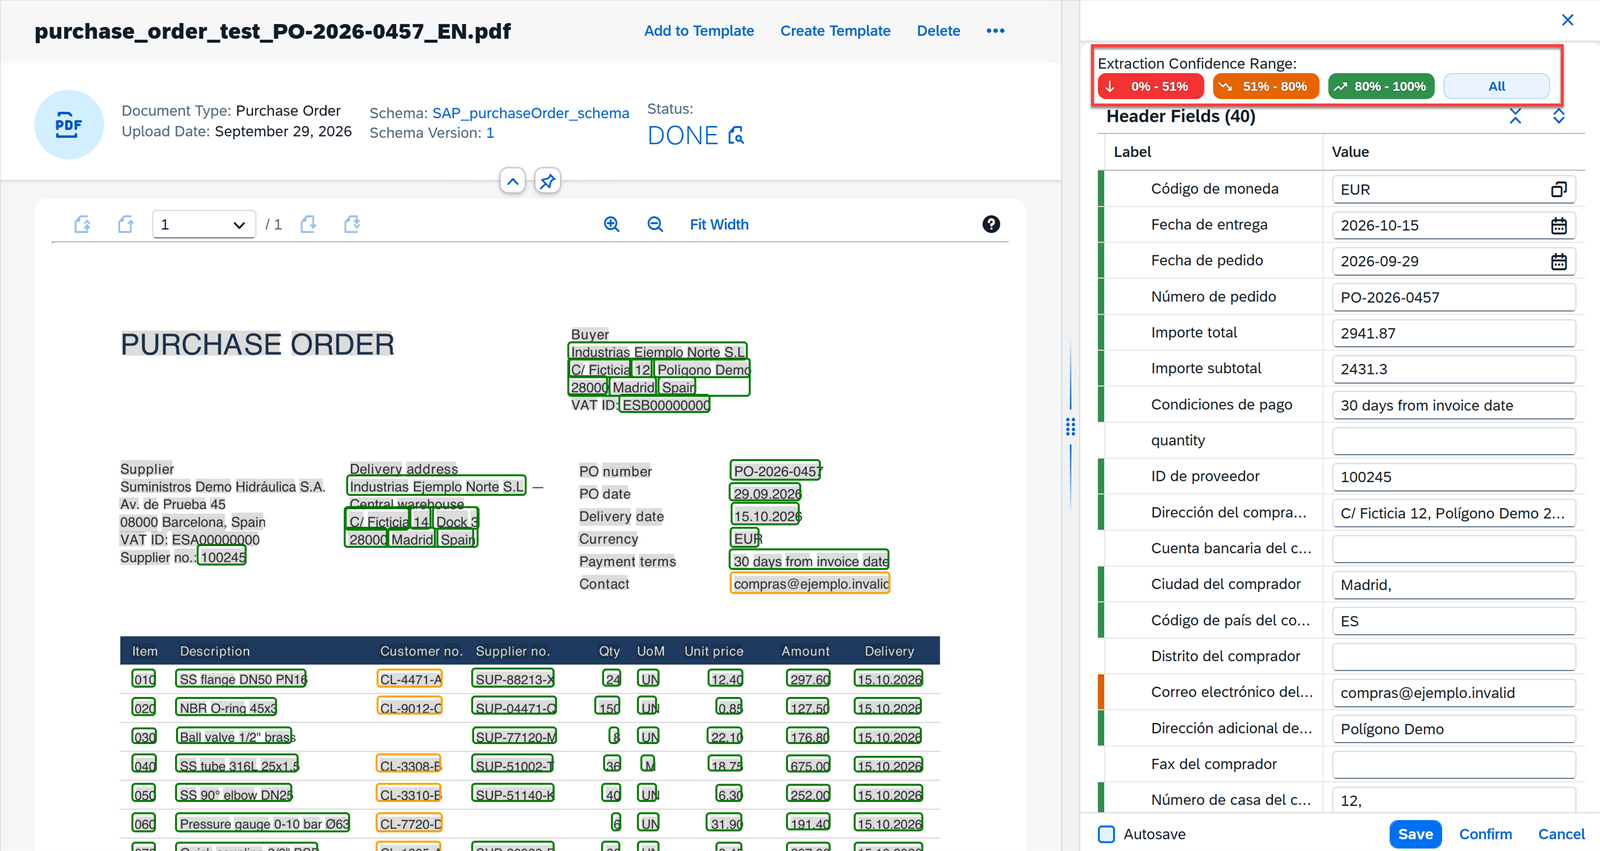Filter by 51% - 80% confidence range
The image size is (1600, 851).
coord(1265,87)
